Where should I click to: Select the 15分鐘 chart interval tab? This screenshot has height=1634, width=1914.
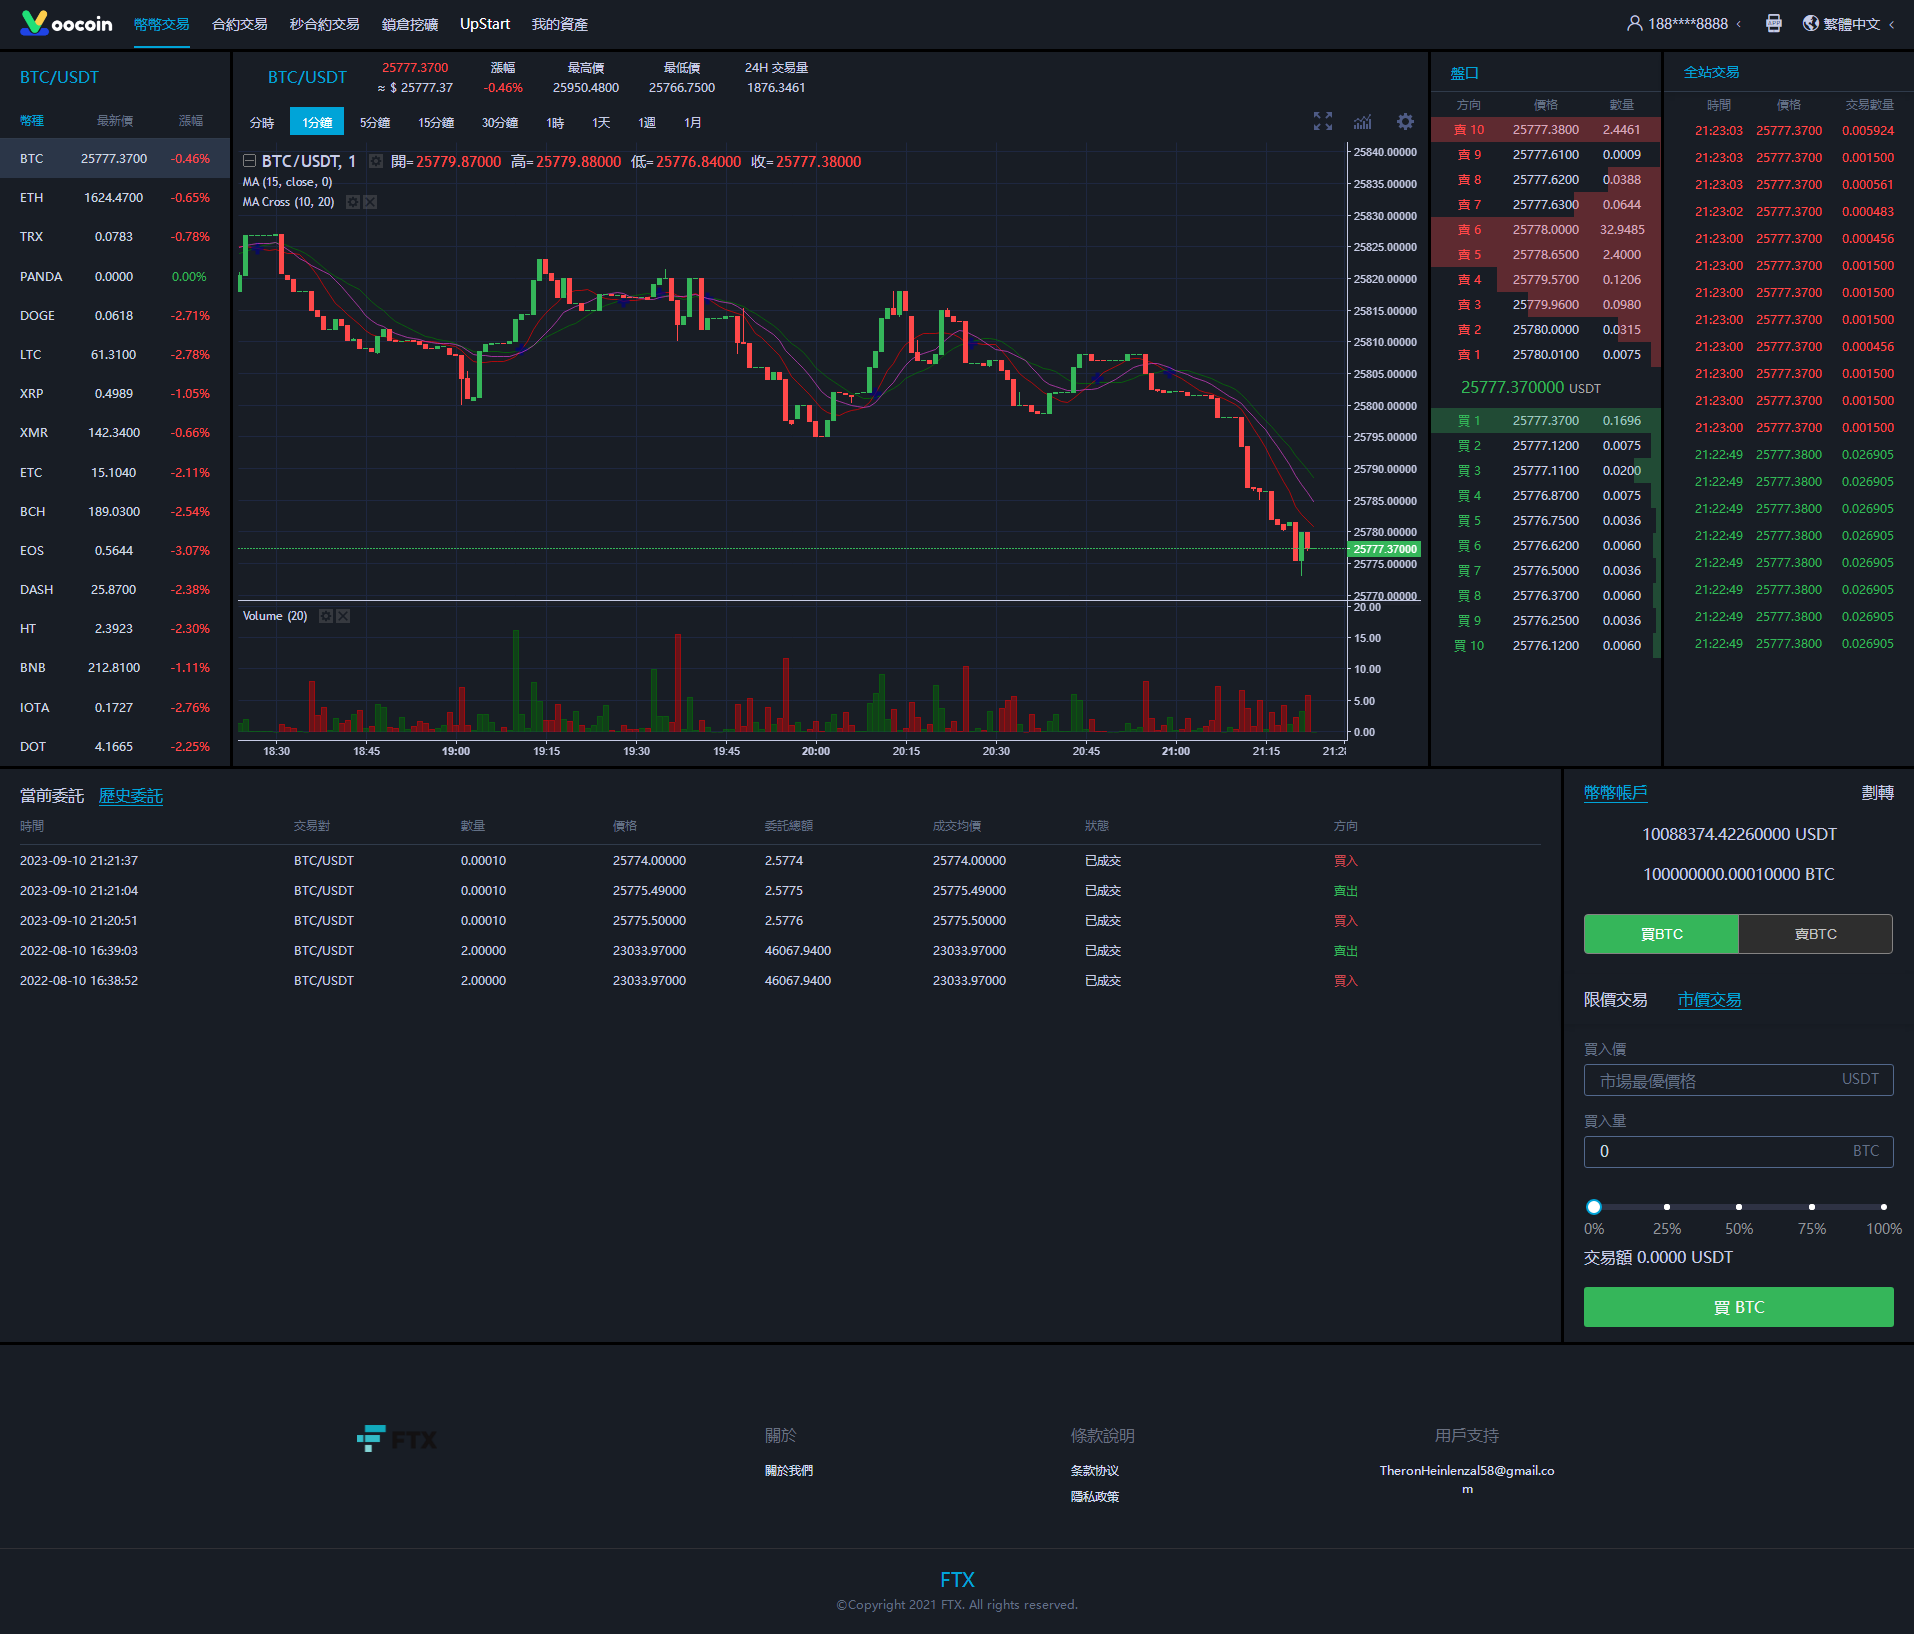click(436, 122)
